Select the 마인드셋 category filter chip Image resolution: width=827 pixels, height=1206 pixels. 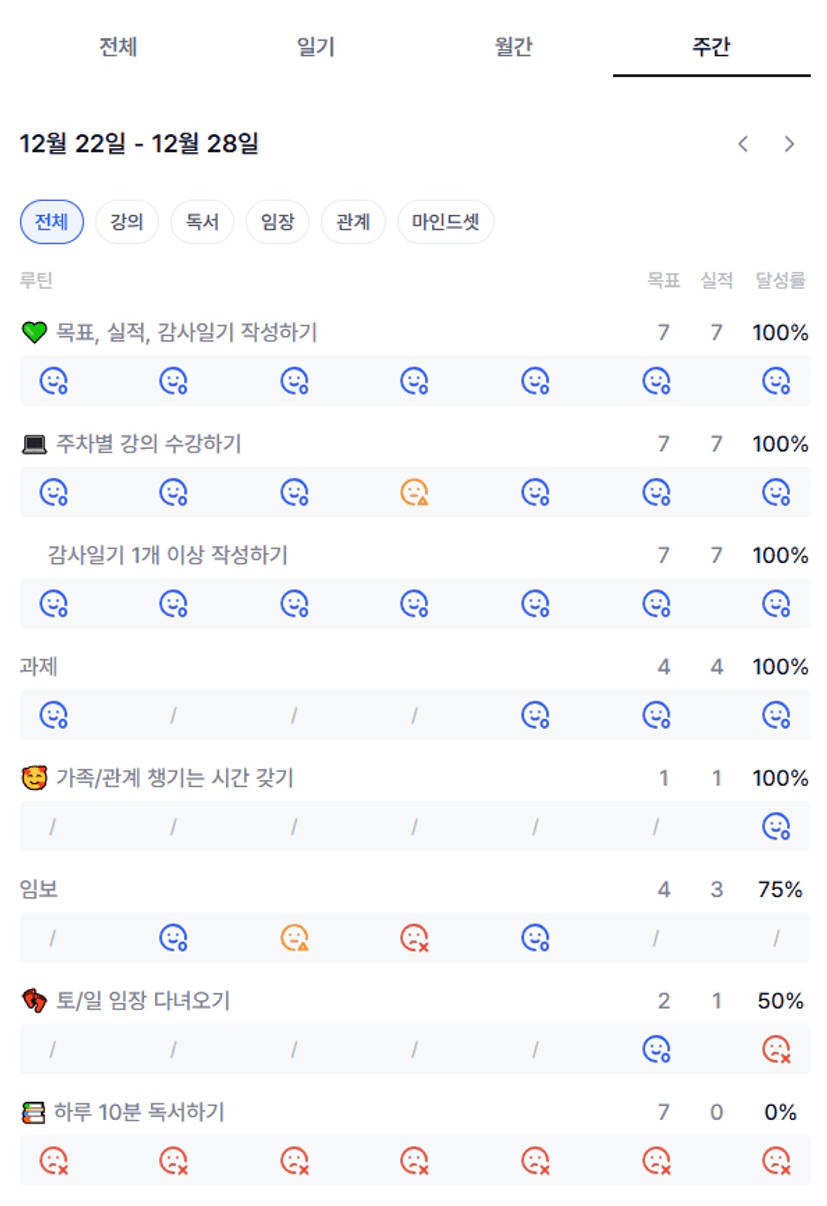(446, 222)
